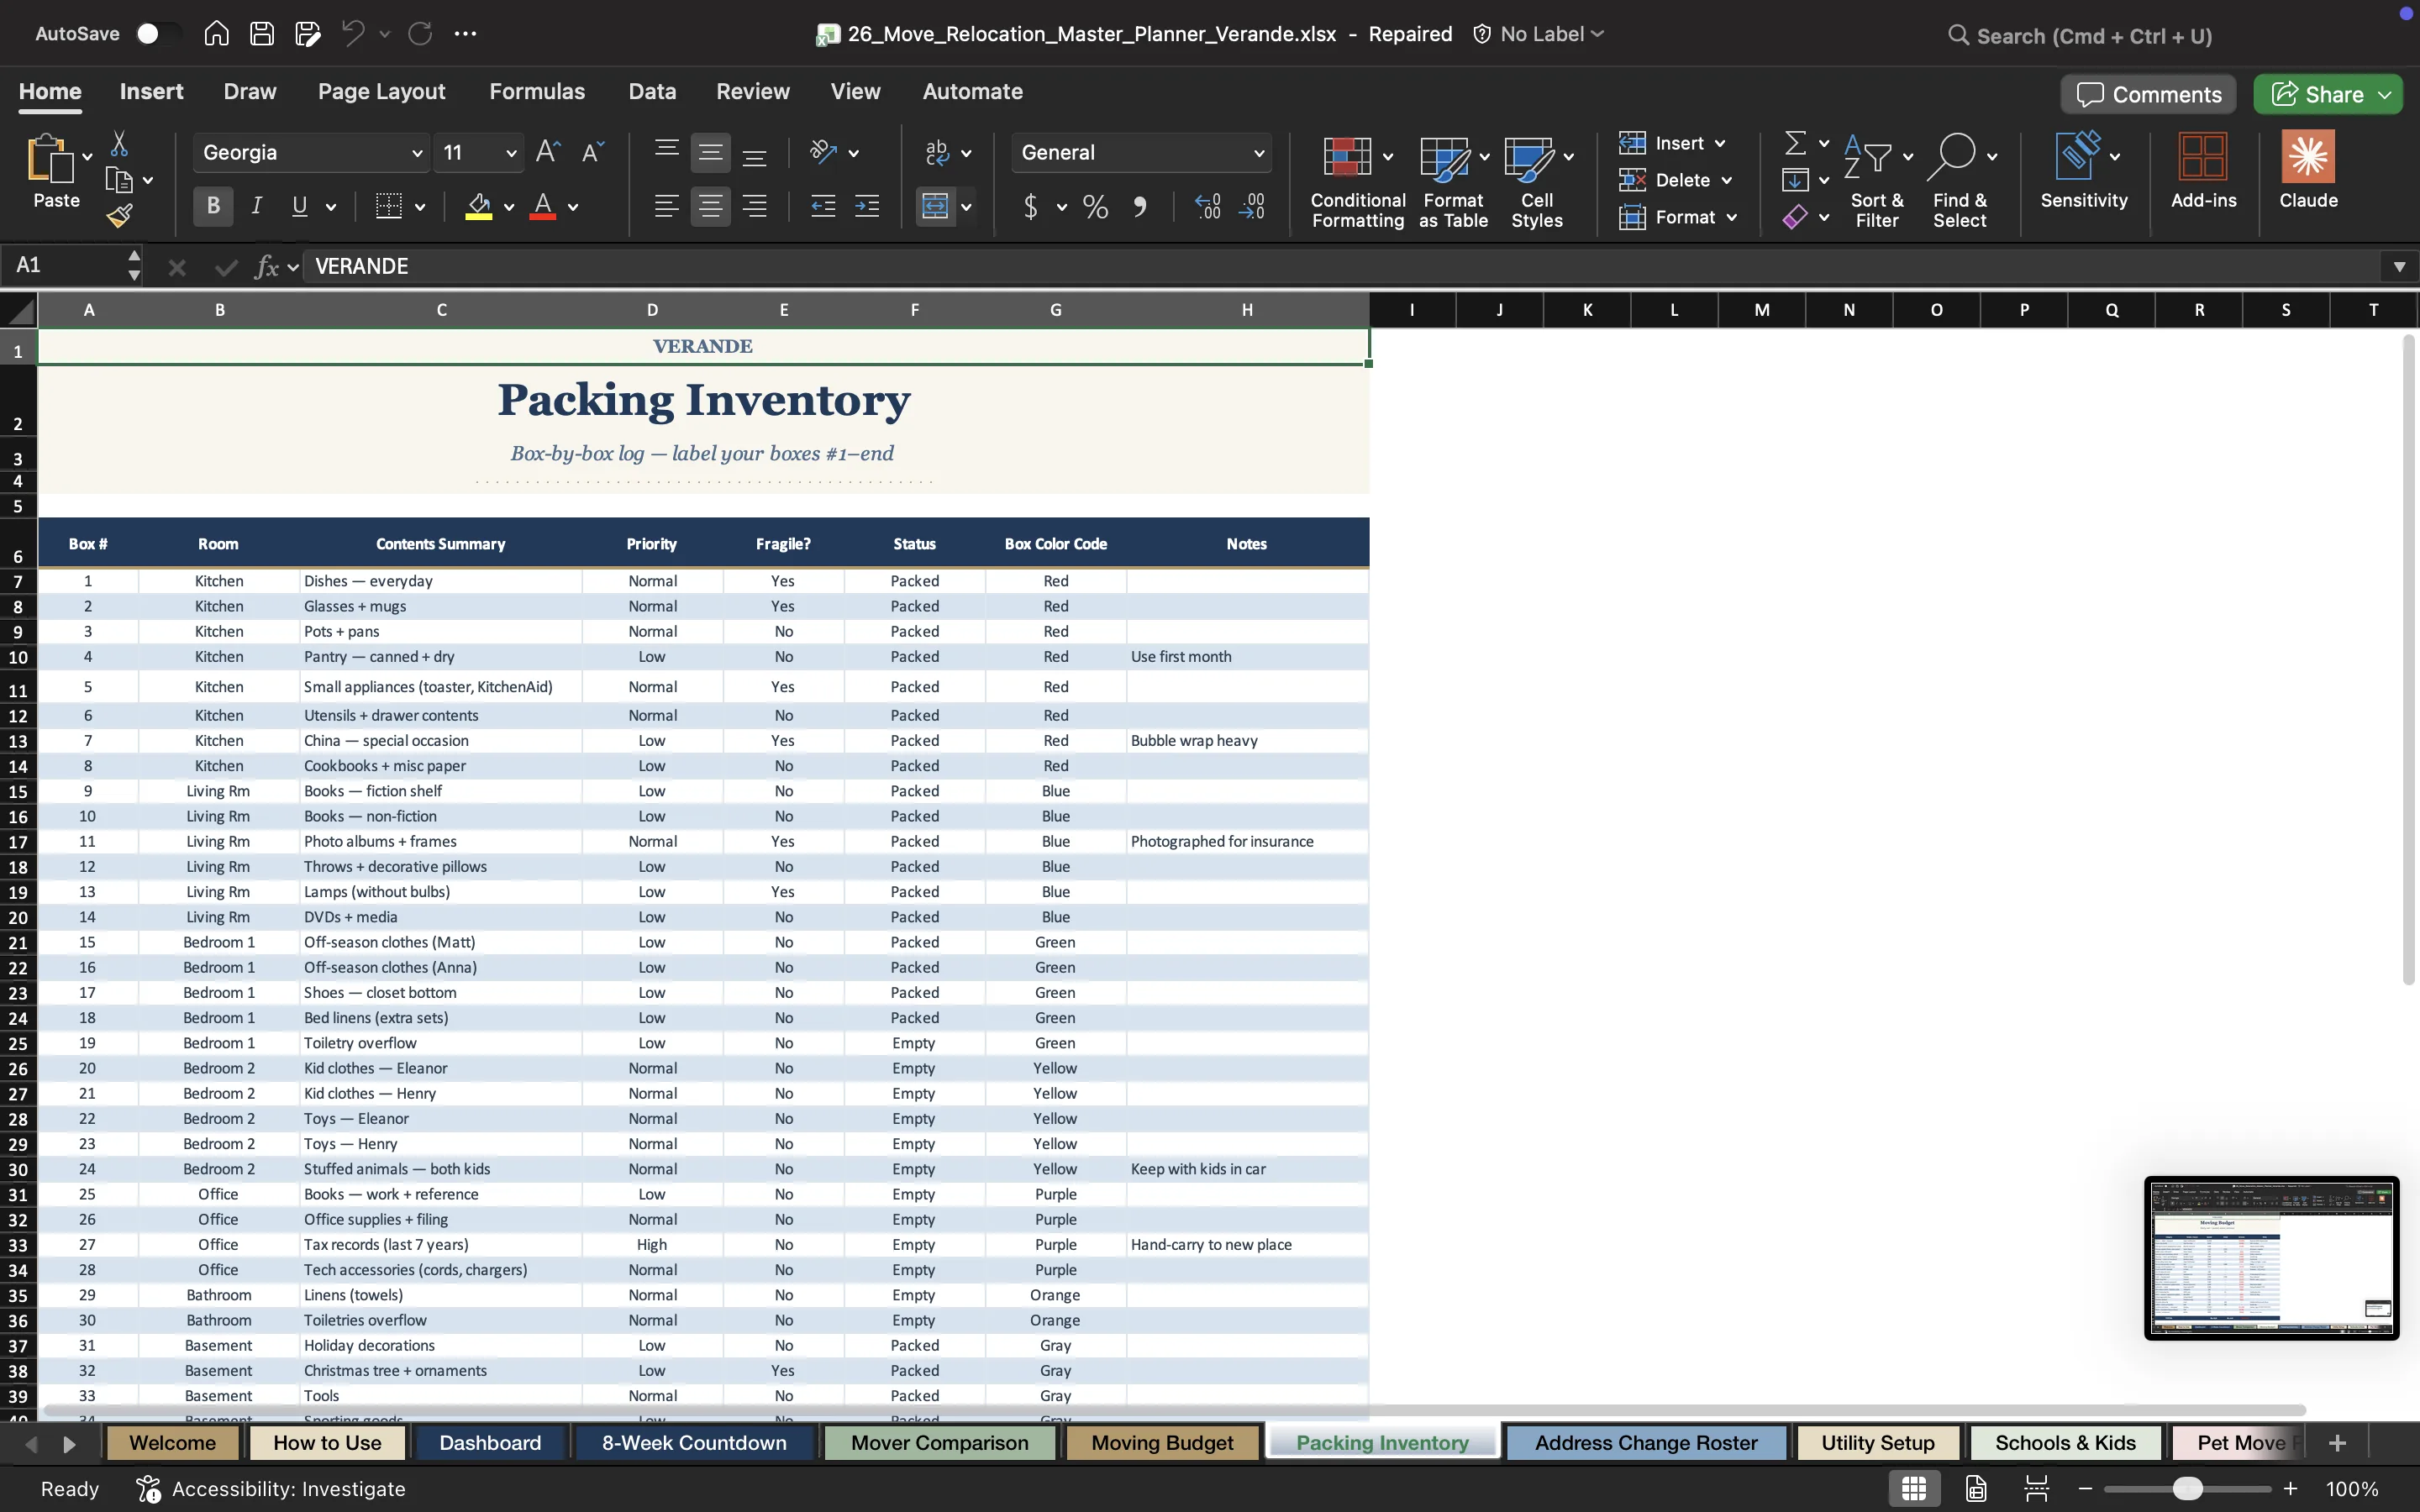2420x1512 pixels.
Task: Click the Format Painter brush icon
Action: tap(120, 215)
